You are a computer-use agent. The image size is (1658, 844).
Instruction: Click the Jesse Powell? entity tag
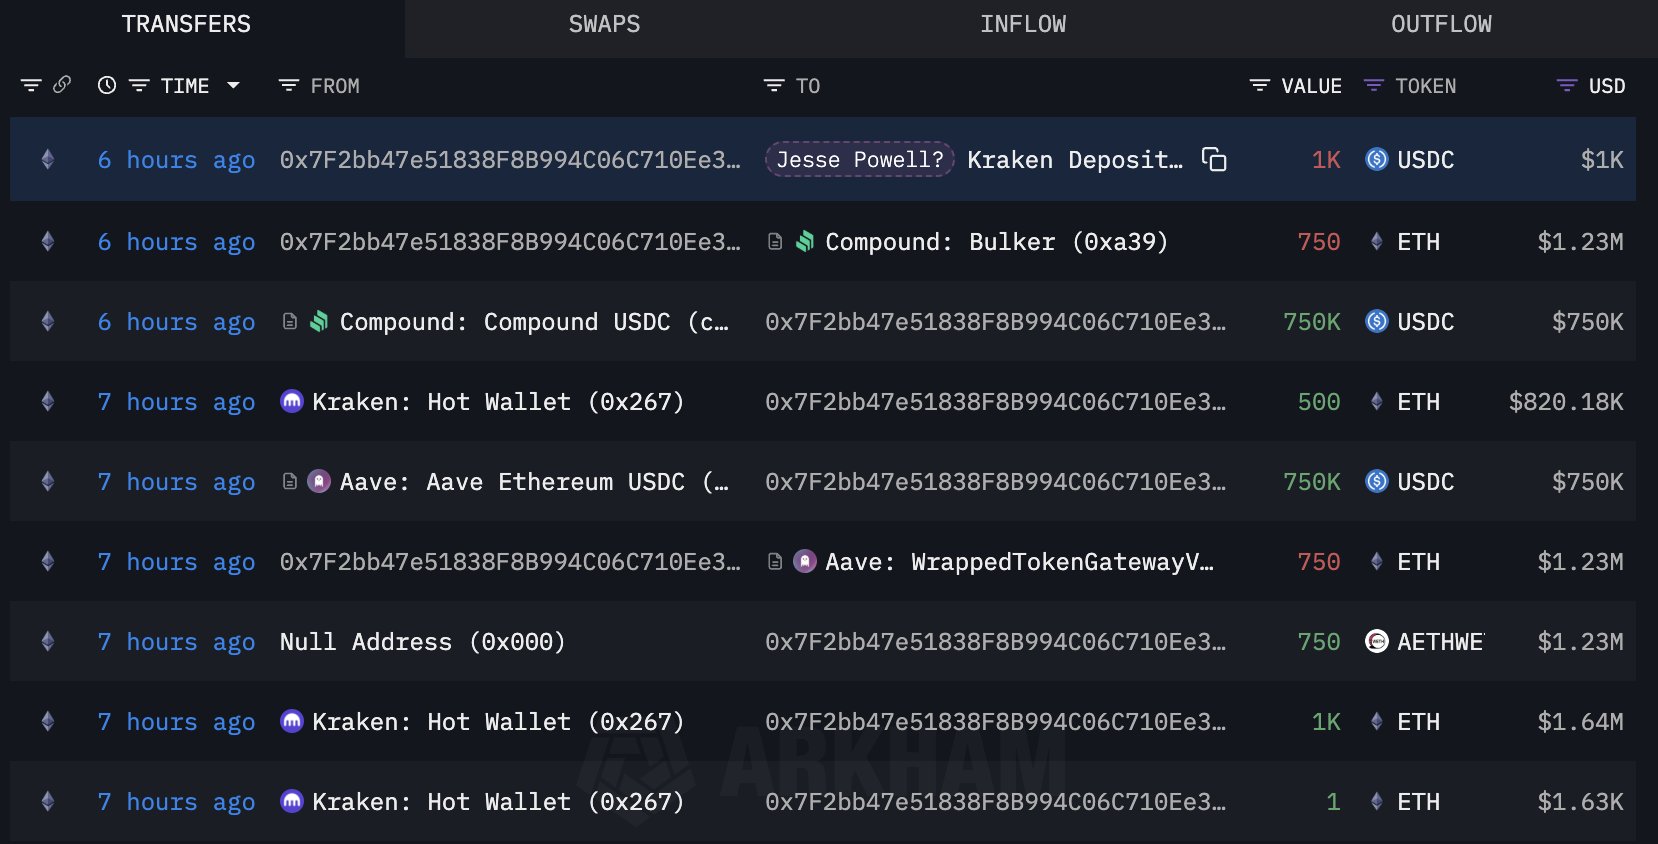[860, 160]
